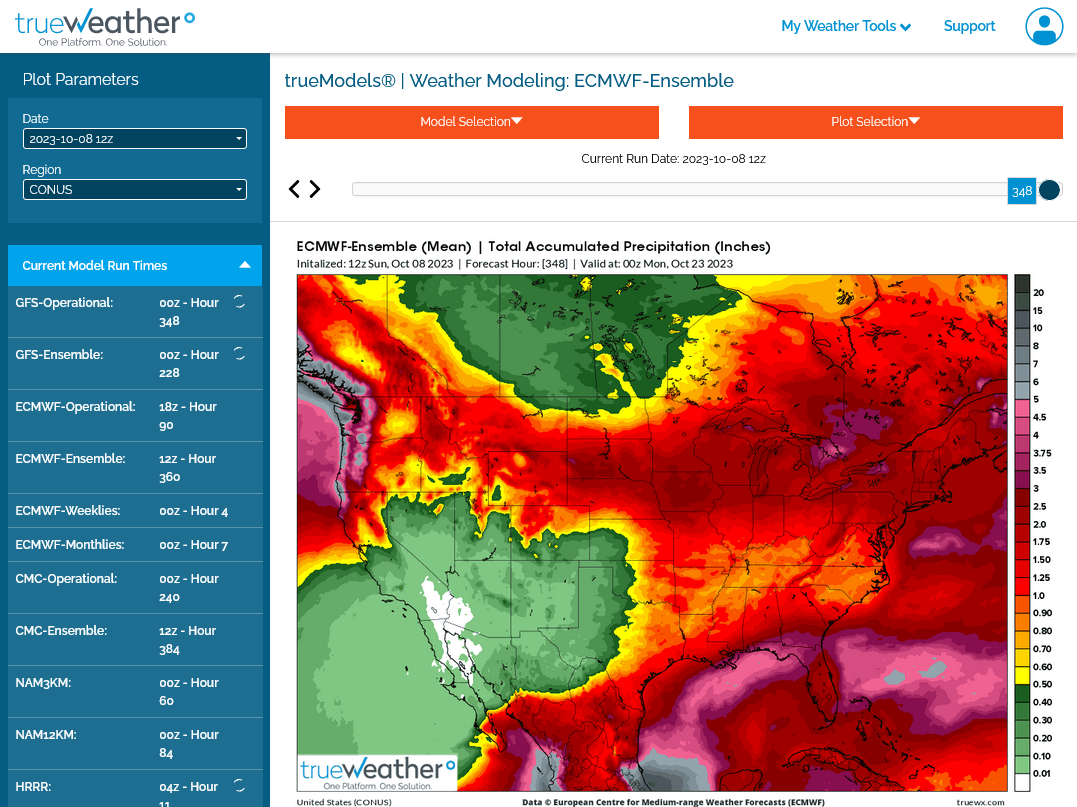
Task: Click 00z - Hour 60 run time
Action: (189, 692)
